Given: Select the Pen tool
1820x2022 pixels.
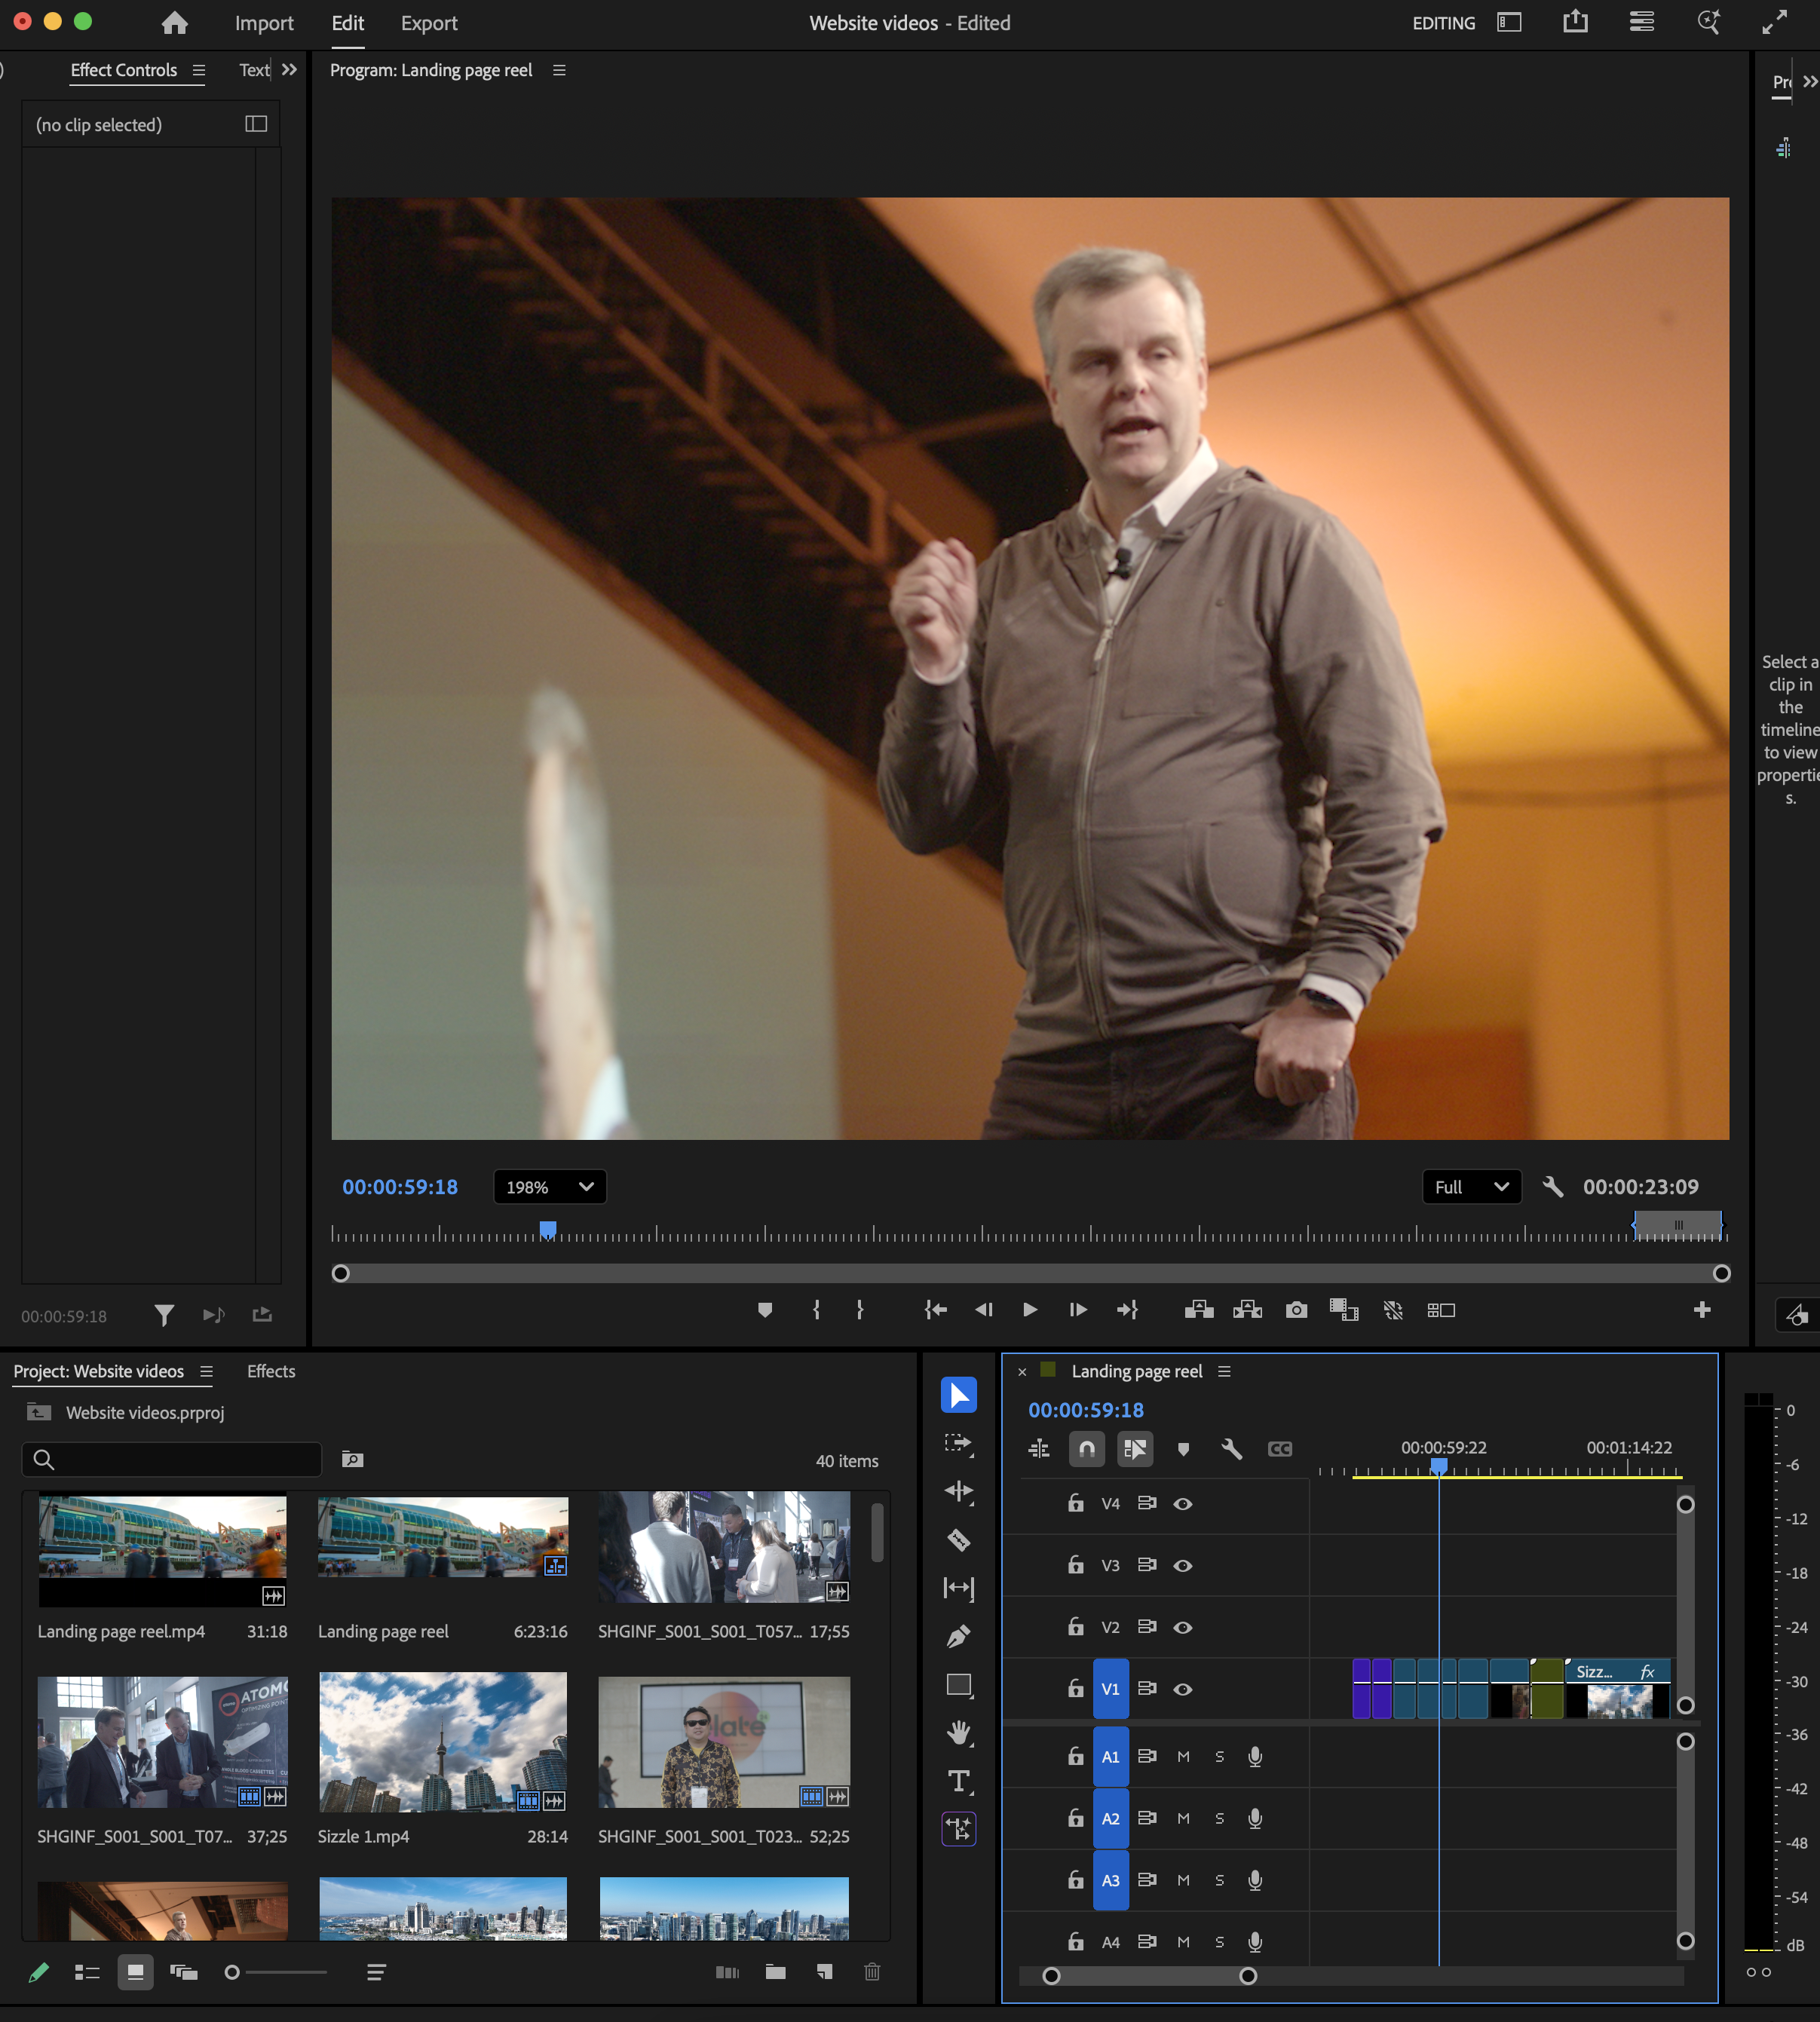Looking at the screenshot, I should click(958, 1636).
